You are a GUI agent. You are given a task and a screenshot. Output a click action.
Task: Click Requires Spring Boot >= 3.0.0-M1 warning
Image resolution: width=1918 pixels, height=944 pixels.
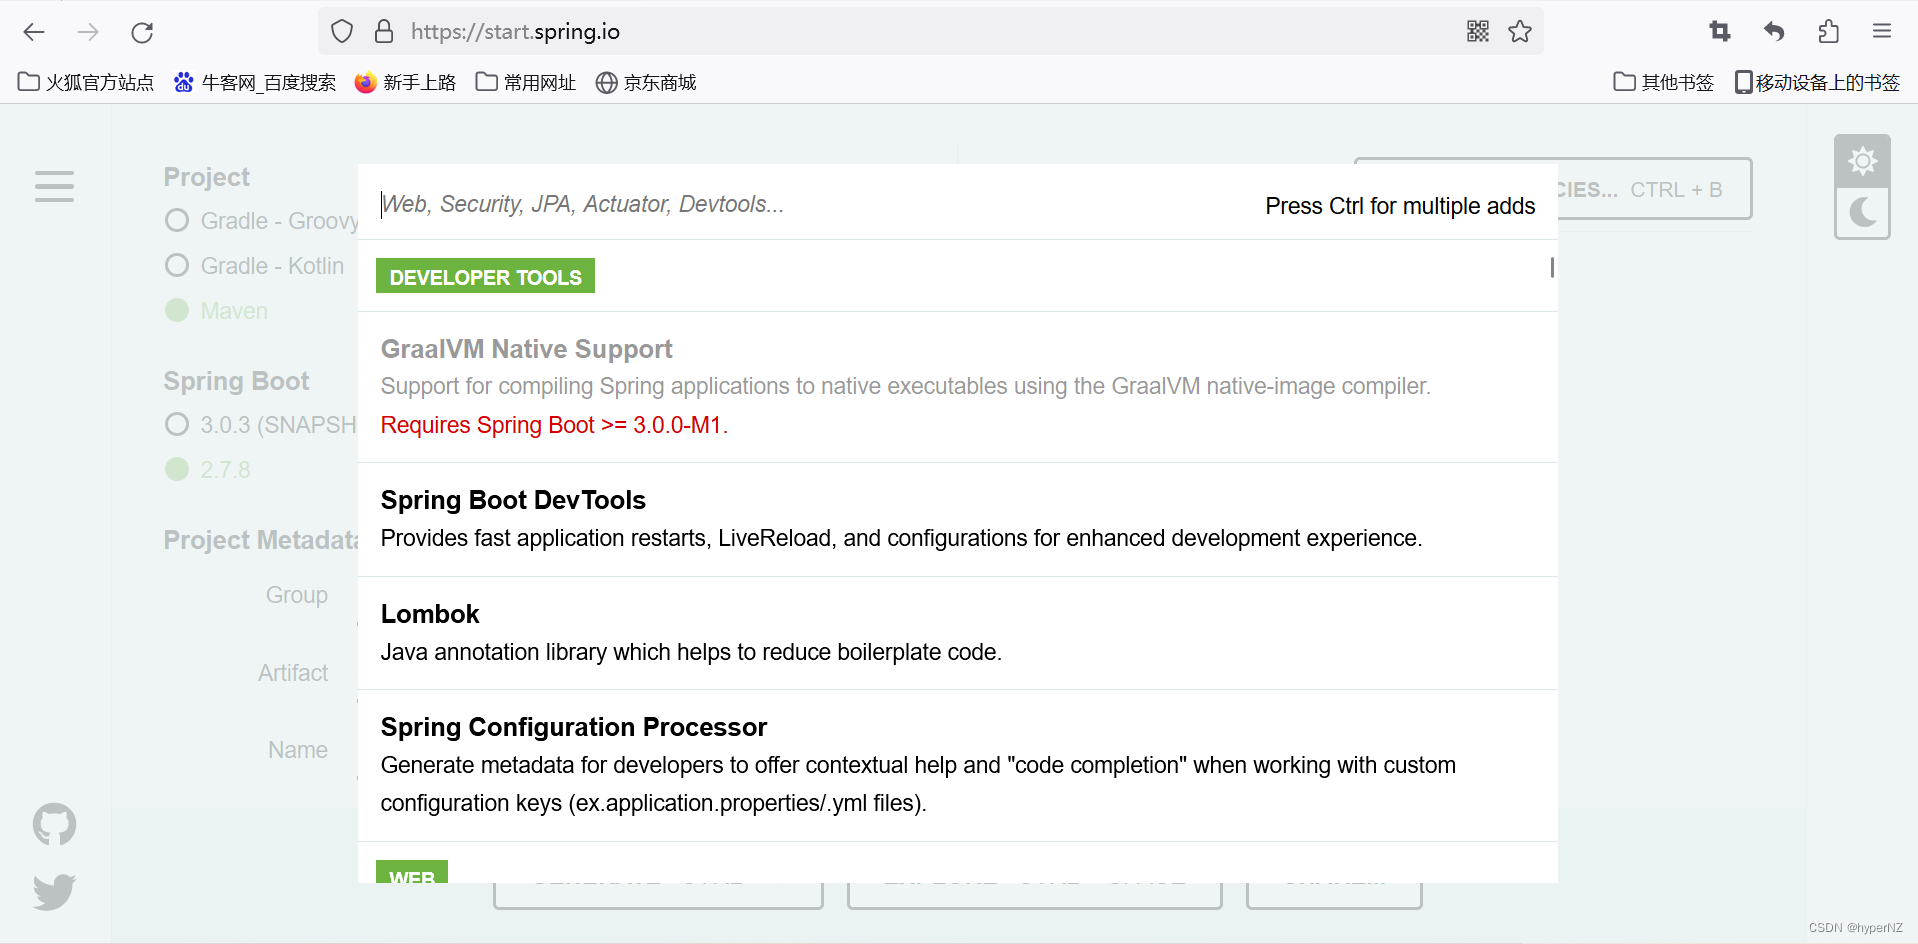tap(554, 425)
